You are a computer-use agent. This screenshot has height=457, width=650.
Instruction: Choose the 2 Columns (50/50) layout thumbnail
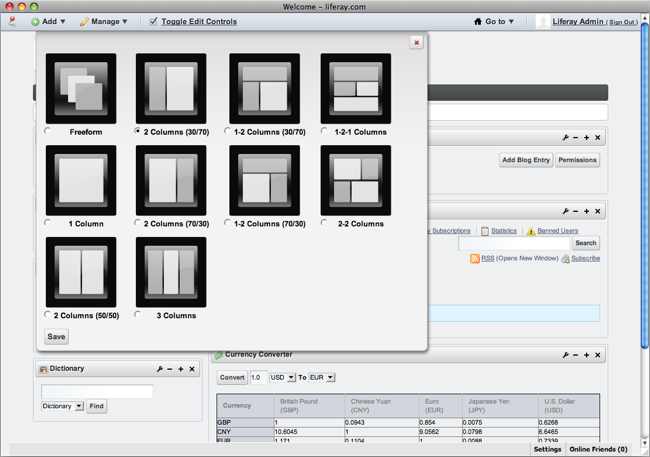(81, 272)
